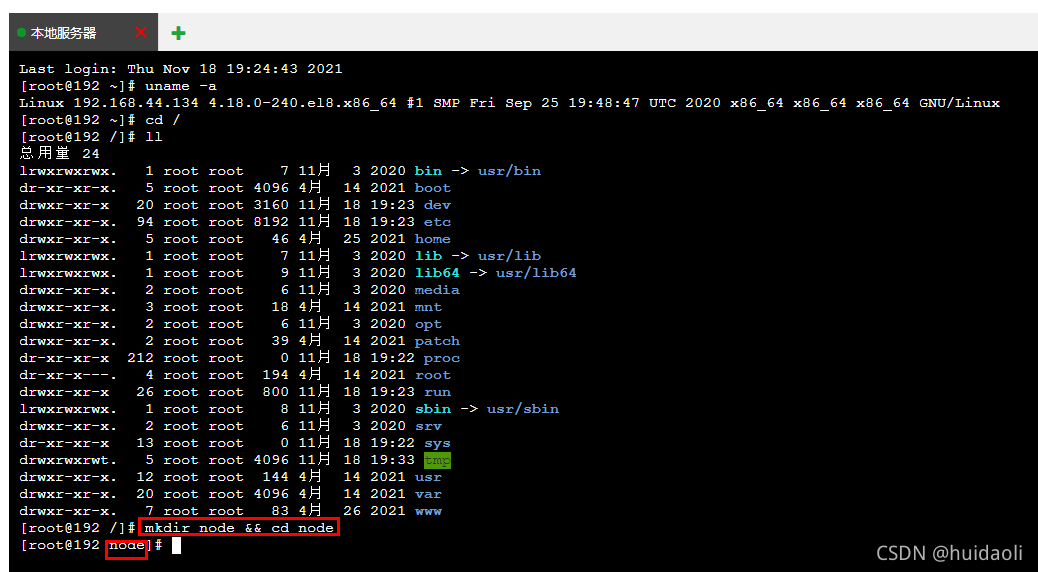1038x572 pixels.
Task: Click 'node' in the final prompt
Action: [126, 546]
